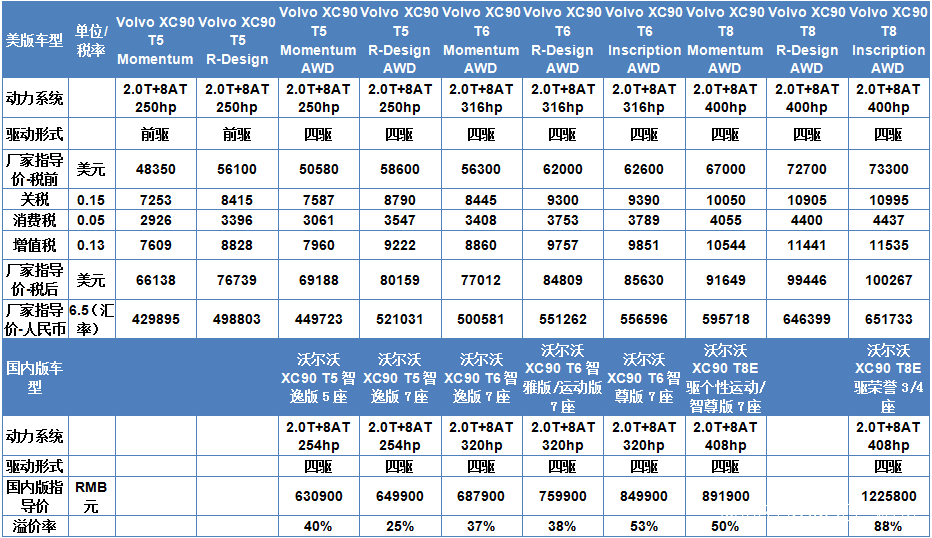Click the 38% markup rate cell
Image resolution: width=932 pixels, height=538 pixels.
point(562,527)
